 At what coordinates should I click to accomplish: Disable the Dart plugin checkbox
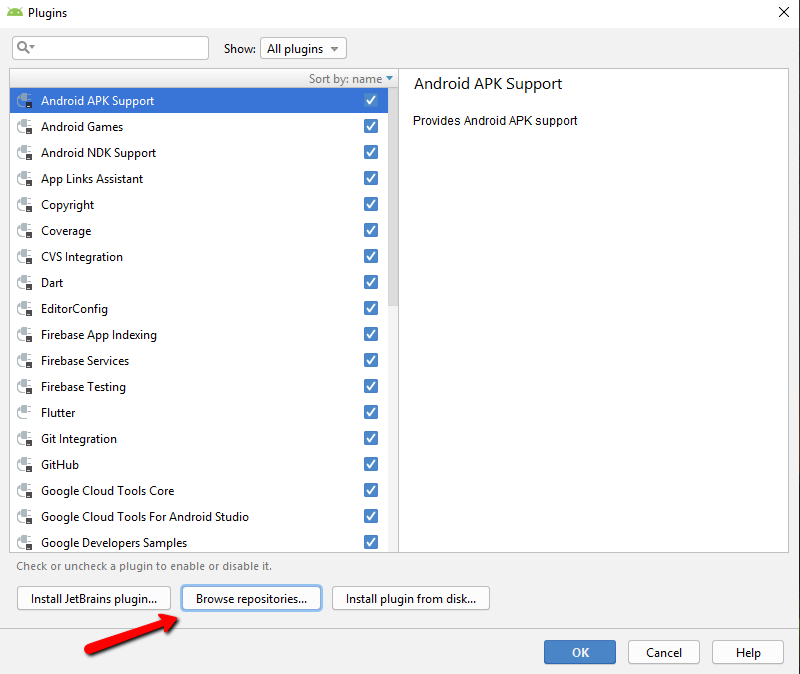click(x=371, y=282)
